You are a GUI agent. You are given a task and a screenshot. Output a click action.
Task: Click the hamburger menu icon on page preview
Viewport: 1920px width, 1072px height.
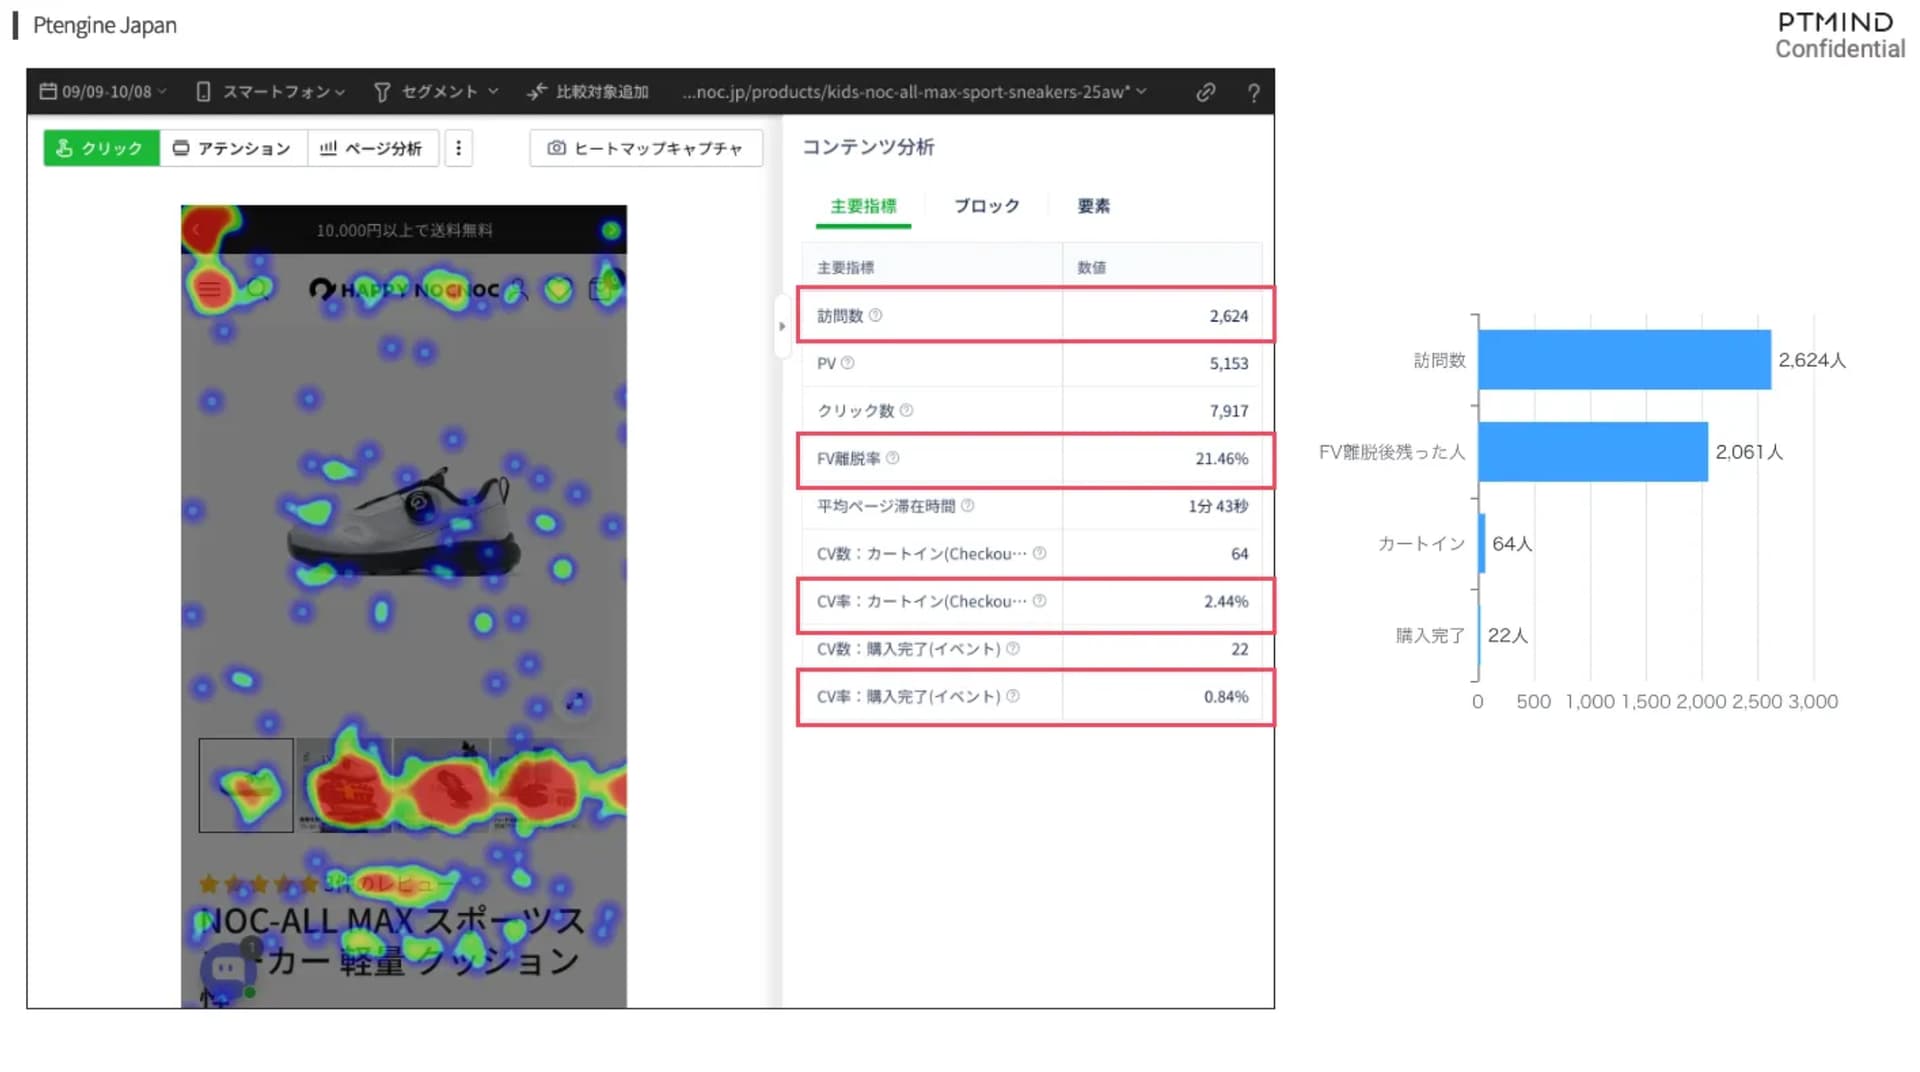(209, 290)
